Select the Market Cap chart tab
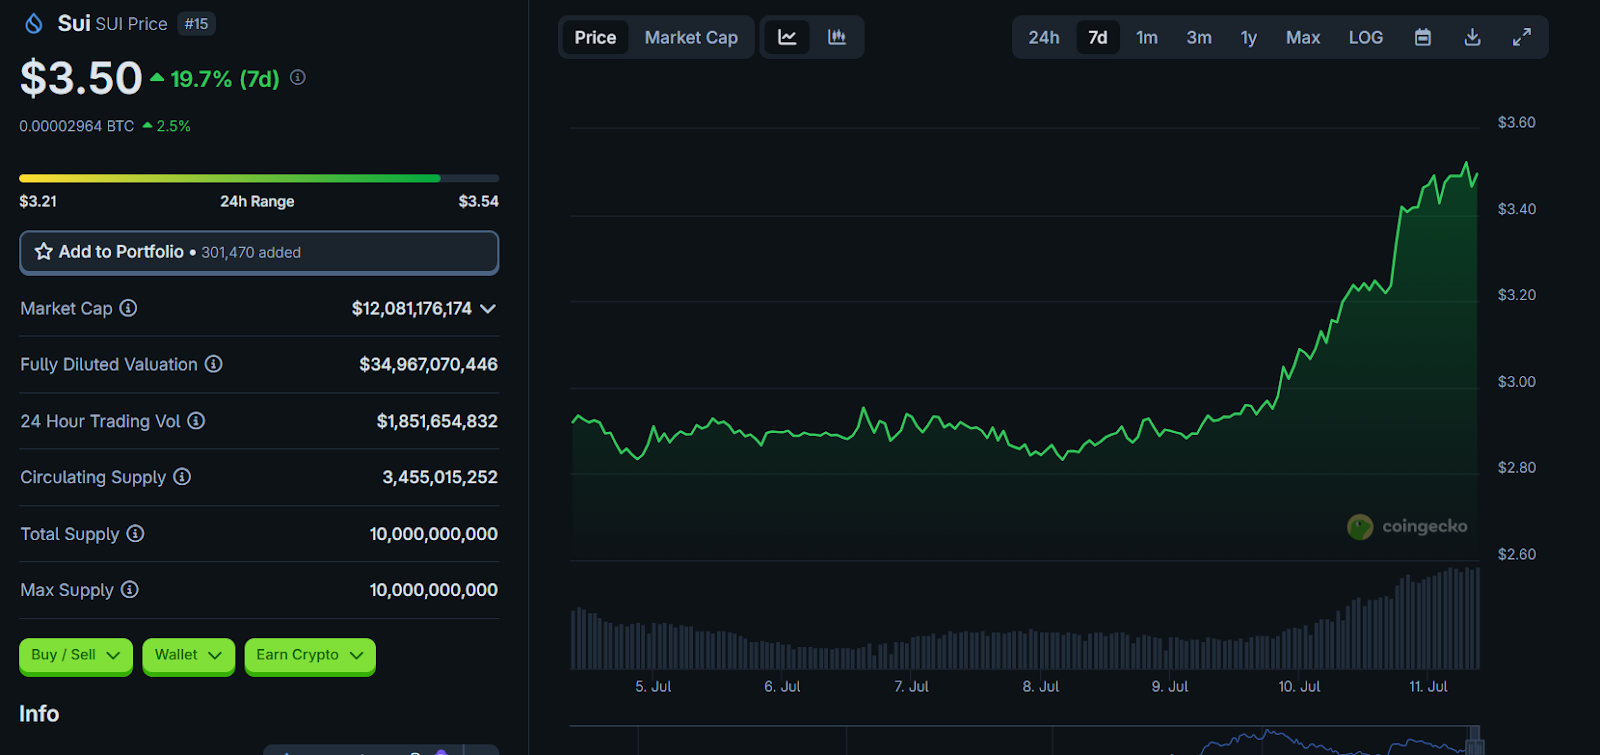Image resolution: width=1600 pixels, height=755 pixels. tap(691, 37)
